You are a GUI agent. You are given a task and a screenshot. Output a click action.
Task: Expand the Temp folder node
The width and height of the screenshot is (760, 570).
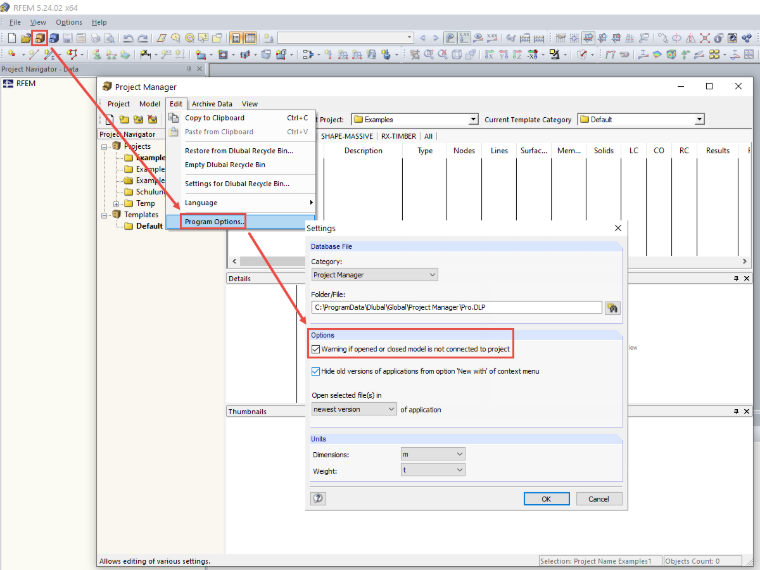click(116, 204)
